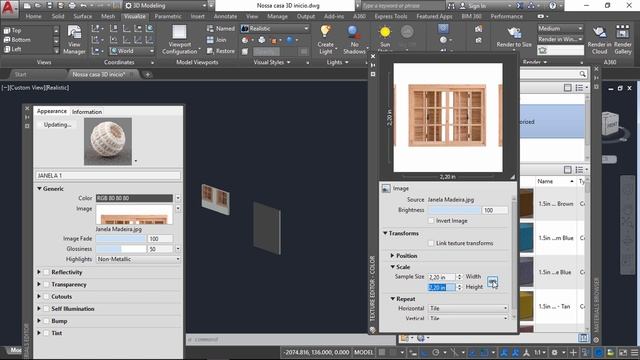Image resolution: width=640 pixels, height=360 pixels.
Task: Switch to the Information tab
Action: (87, 111)
